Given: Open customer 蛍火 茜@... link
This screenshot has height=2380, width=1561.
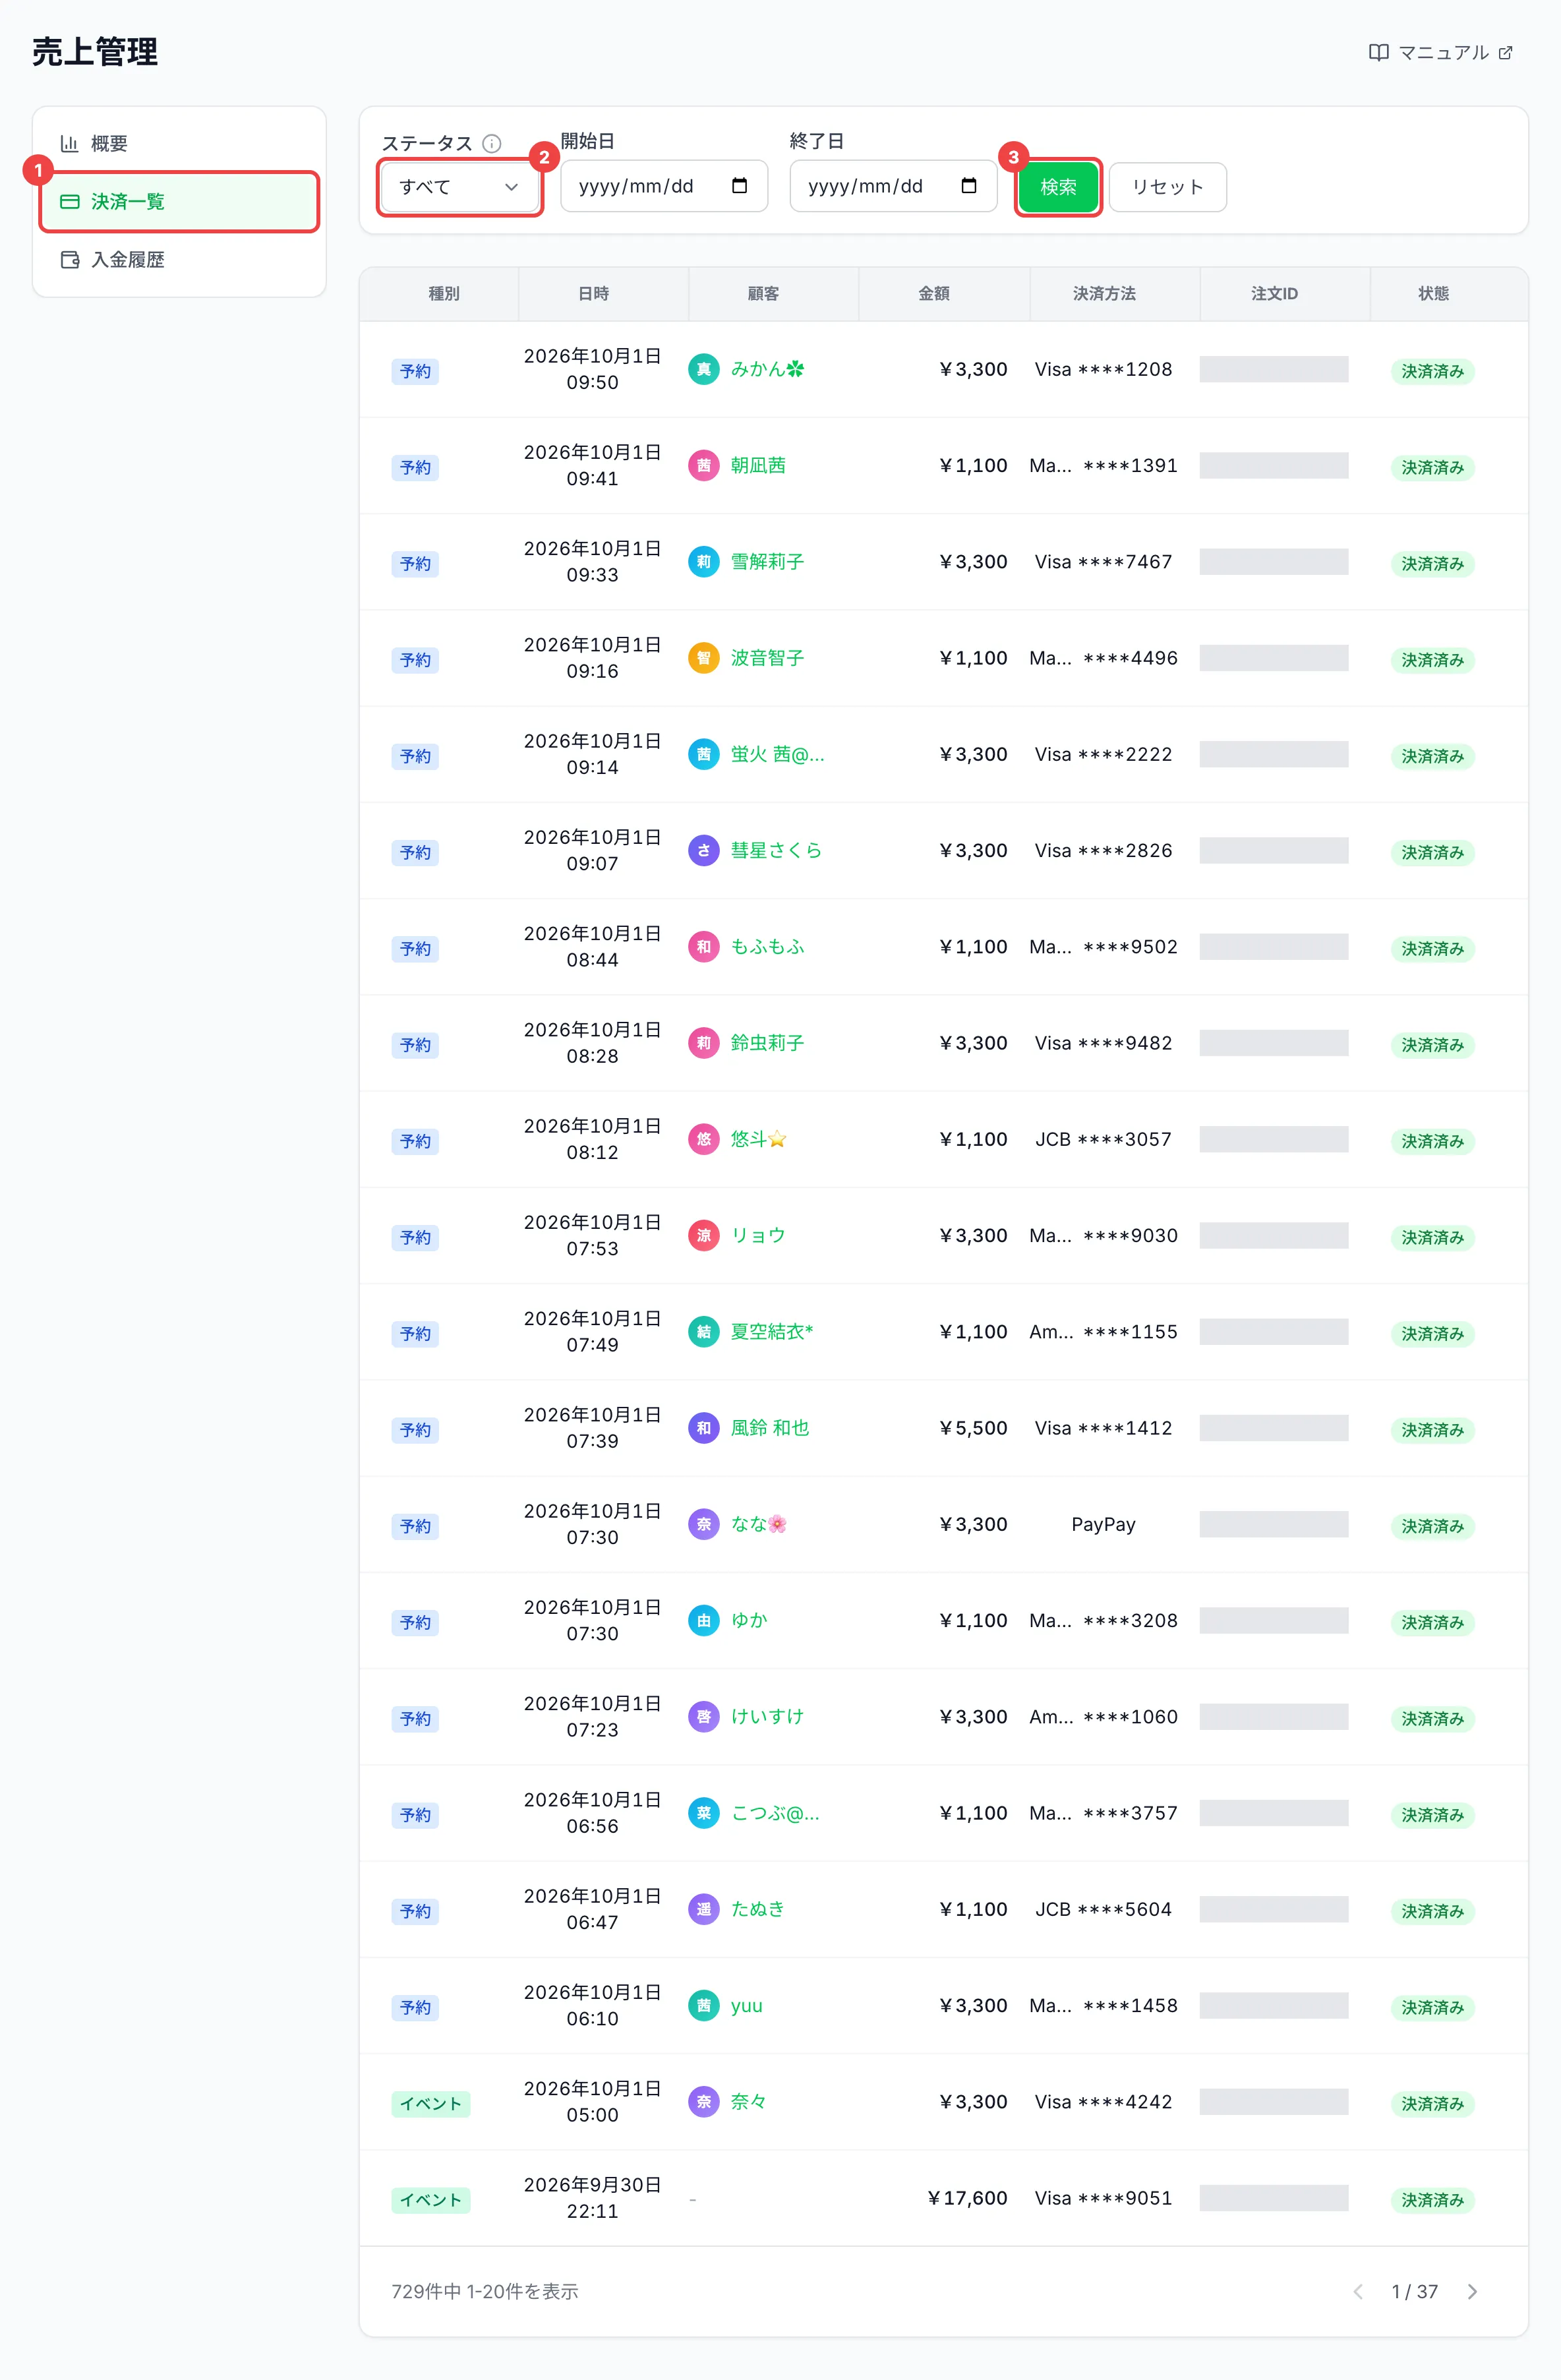Looking at the screenshot, I should click(777, 755).
